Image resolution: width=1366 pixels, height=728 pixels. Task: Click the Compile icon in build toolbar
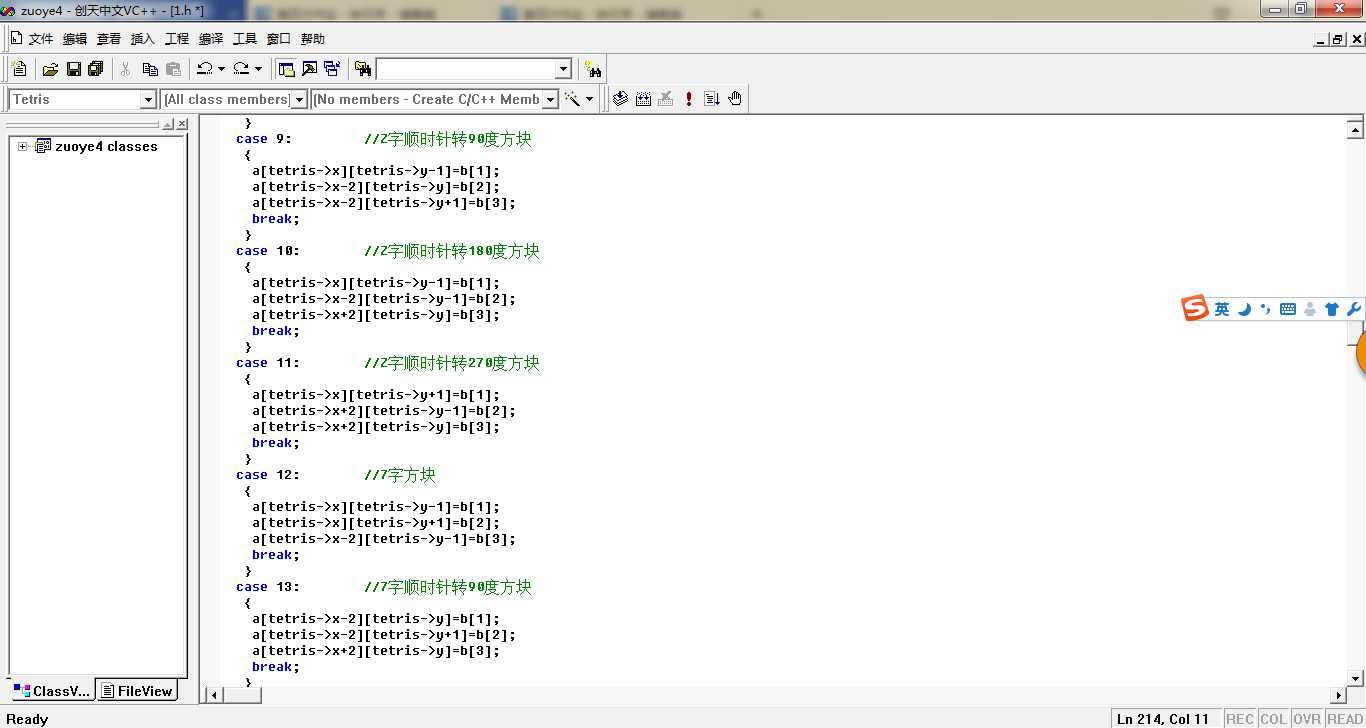620,99
